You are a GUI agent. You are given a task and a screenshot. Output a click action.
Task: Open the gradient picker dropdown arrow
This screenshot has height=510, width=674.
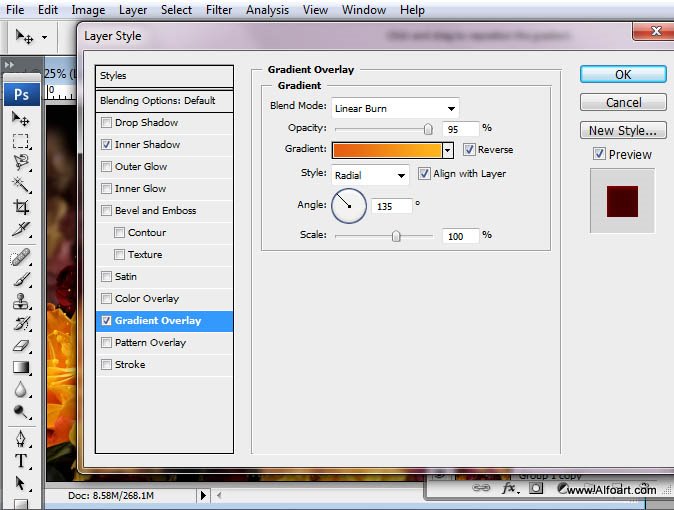coord(447,151)
